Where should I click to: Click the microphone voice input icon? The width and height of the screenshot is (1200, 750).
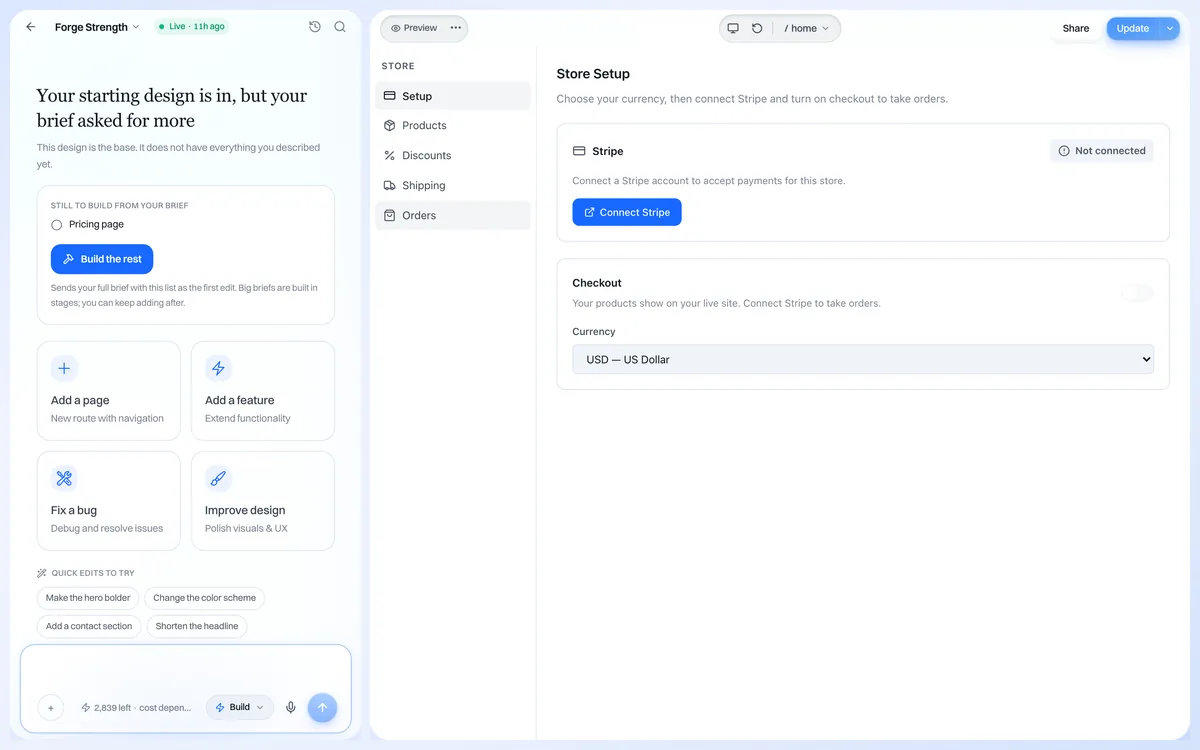291,707
